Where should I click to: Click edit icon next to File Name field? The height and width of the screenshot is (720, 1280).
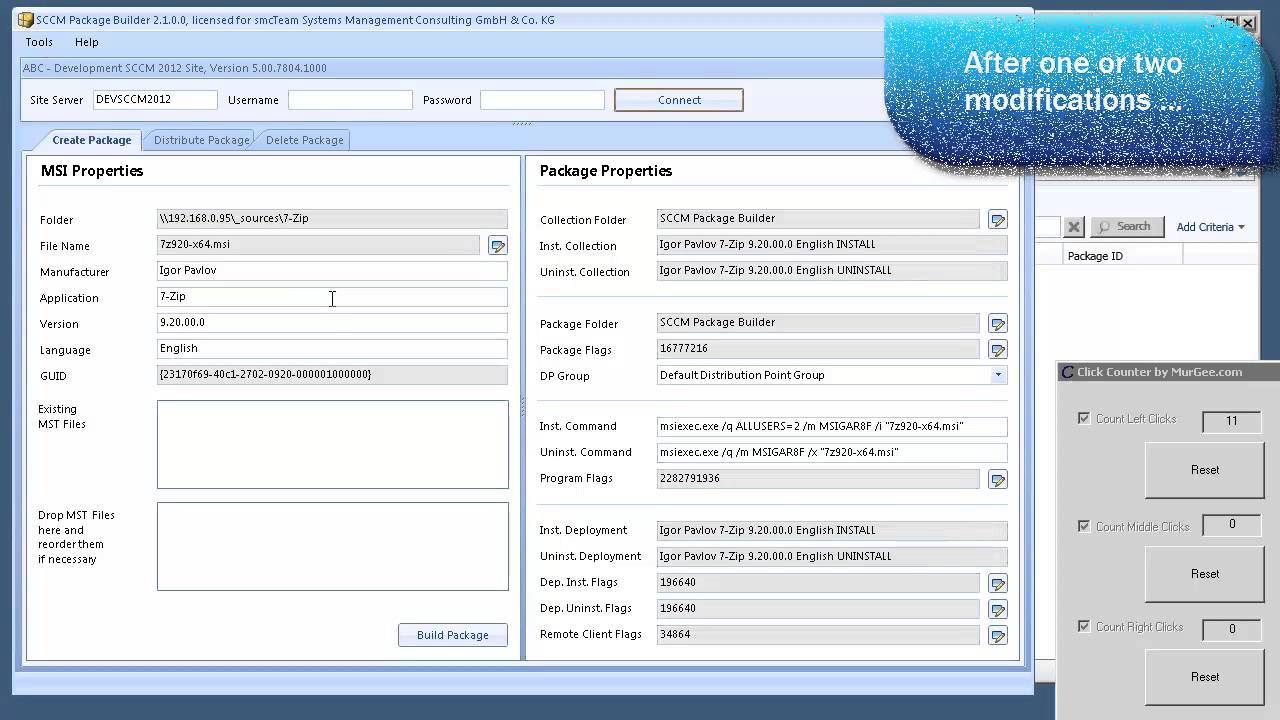click(x=497, y=245)
